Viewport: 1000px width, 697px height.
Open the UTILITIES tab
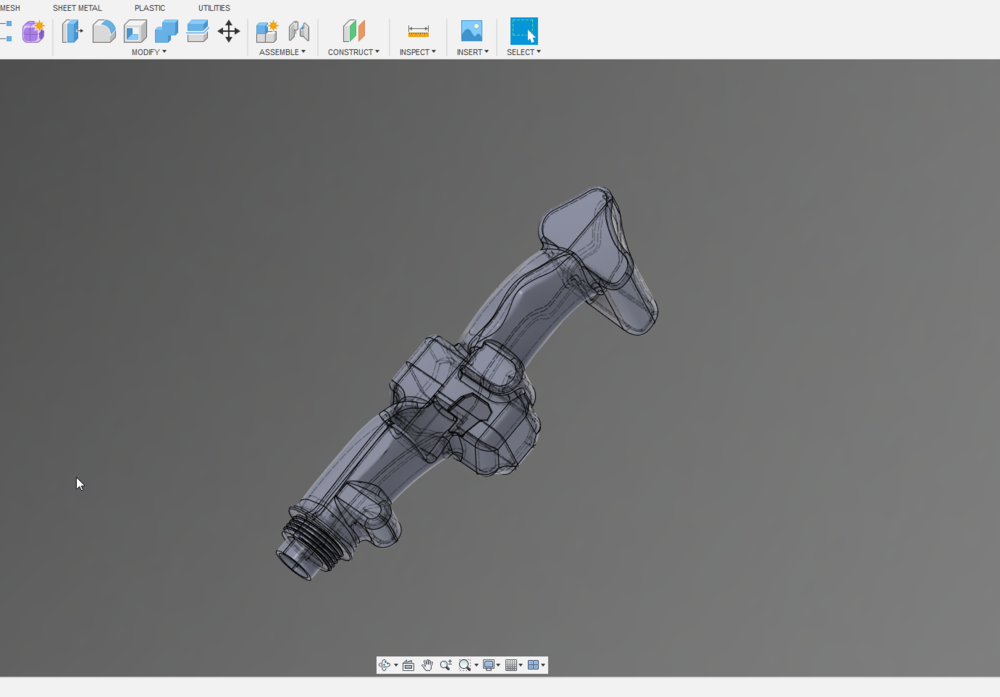click(x=214, y=8)
